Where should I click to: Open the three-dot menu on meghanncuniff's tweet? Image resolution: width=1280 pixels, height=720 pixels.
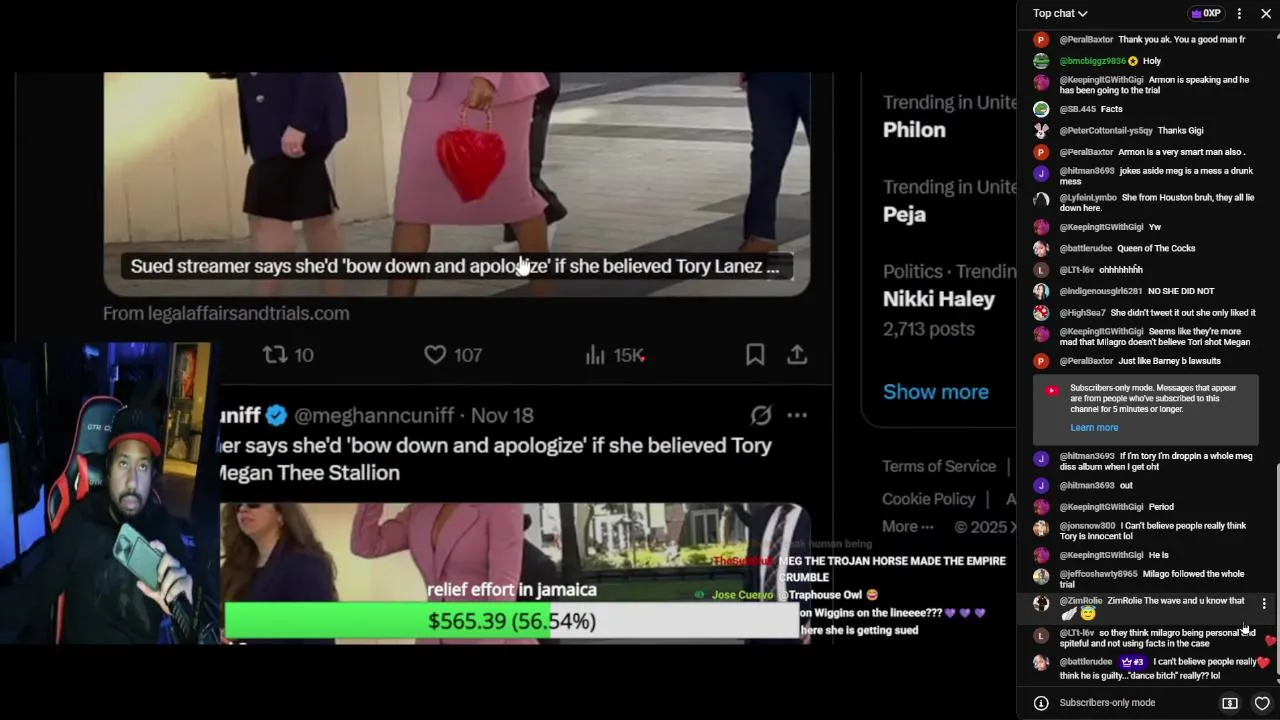click(x=797, y=415)
